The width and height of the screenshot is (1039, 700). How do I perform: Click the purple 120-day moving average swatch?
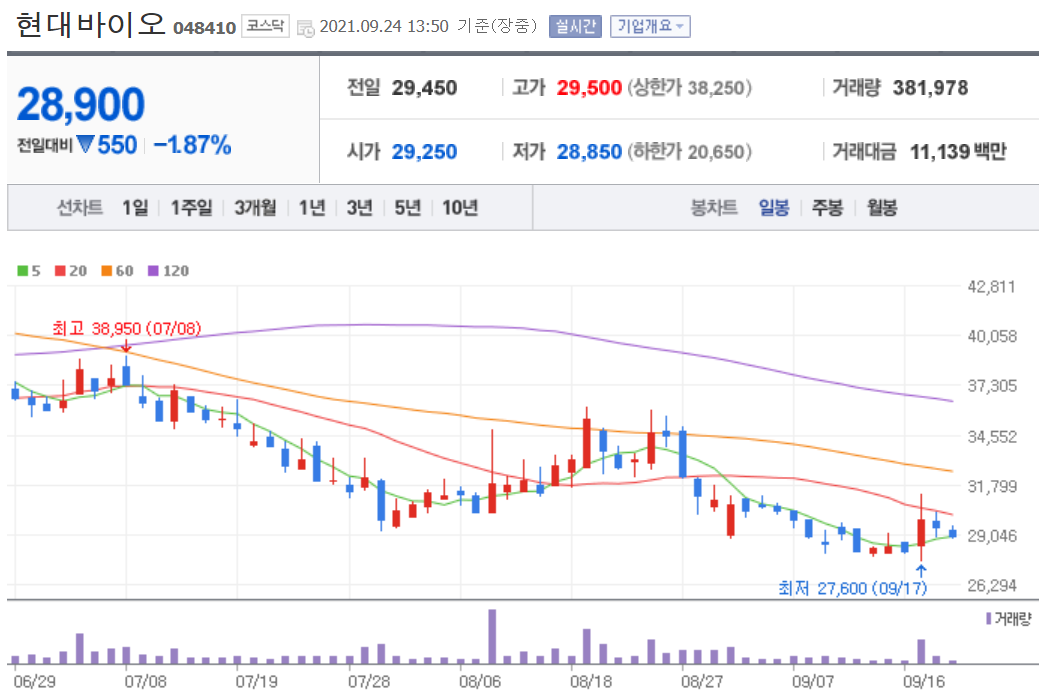pyautogui.click(x=153, y=270)
